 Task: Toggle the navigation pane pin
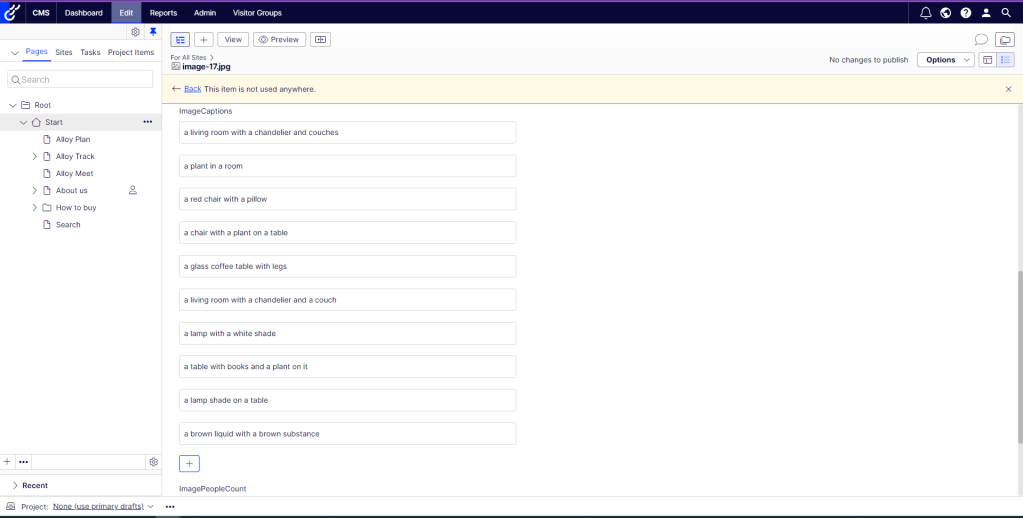[153, 32]
